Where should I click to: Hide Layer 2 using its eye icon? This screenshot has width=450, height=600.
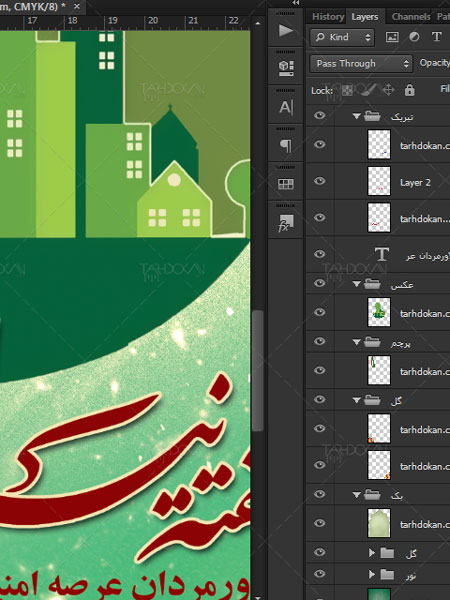(x=320, y=181)
